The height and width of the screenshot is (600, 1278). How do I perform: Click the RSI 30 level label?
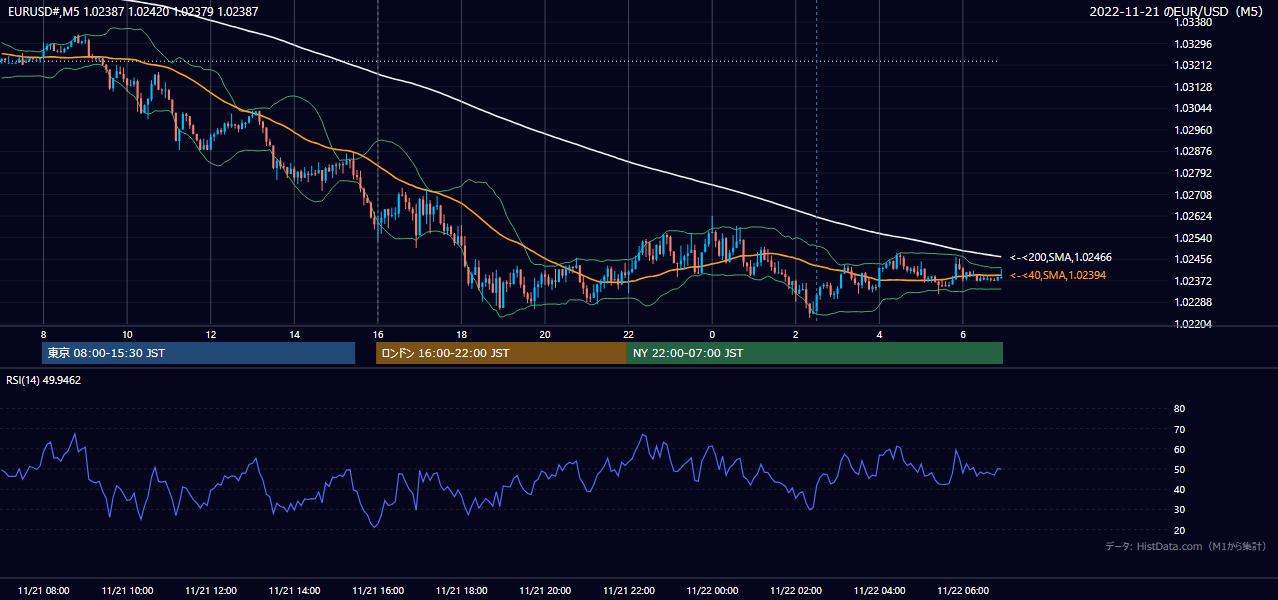[1179, 510]
